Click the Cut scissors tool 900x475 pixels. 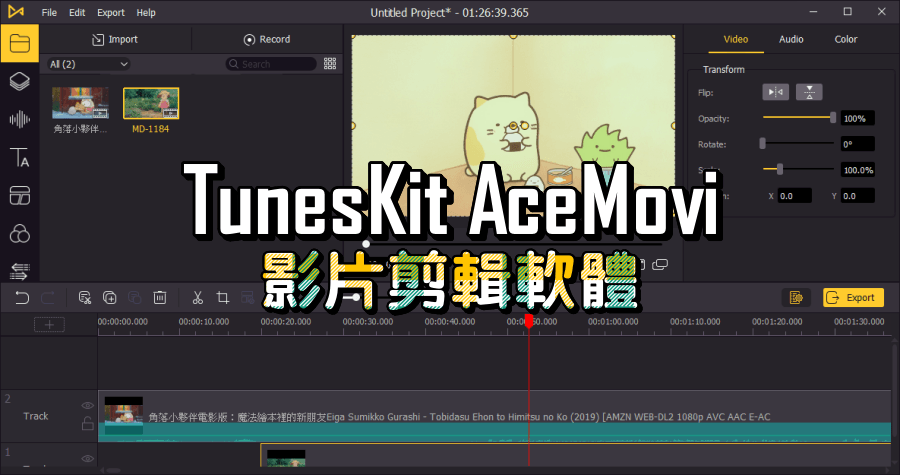197,297
